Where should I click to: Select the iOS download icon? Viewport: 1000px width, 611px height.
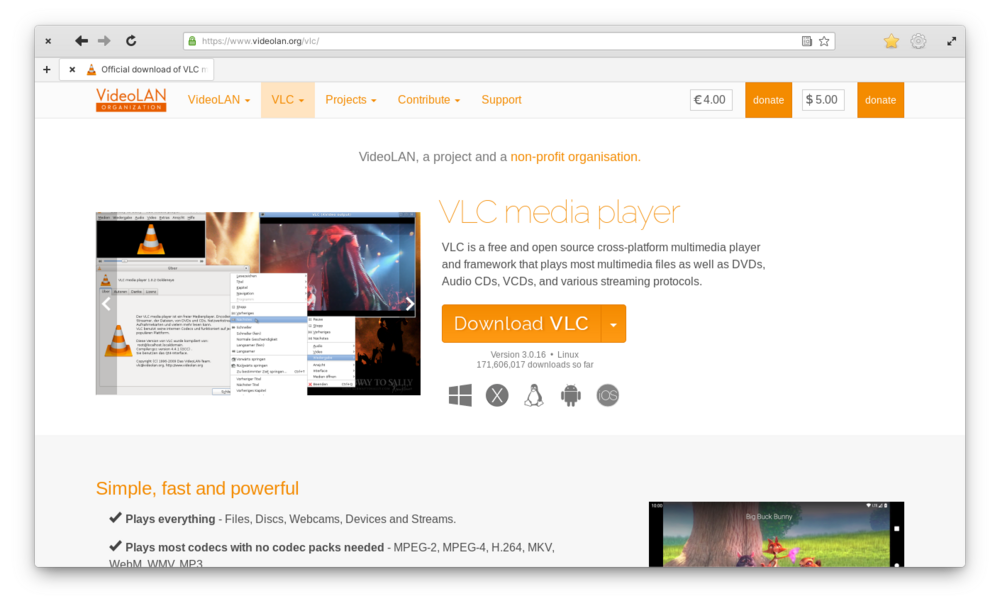[607, 395]
